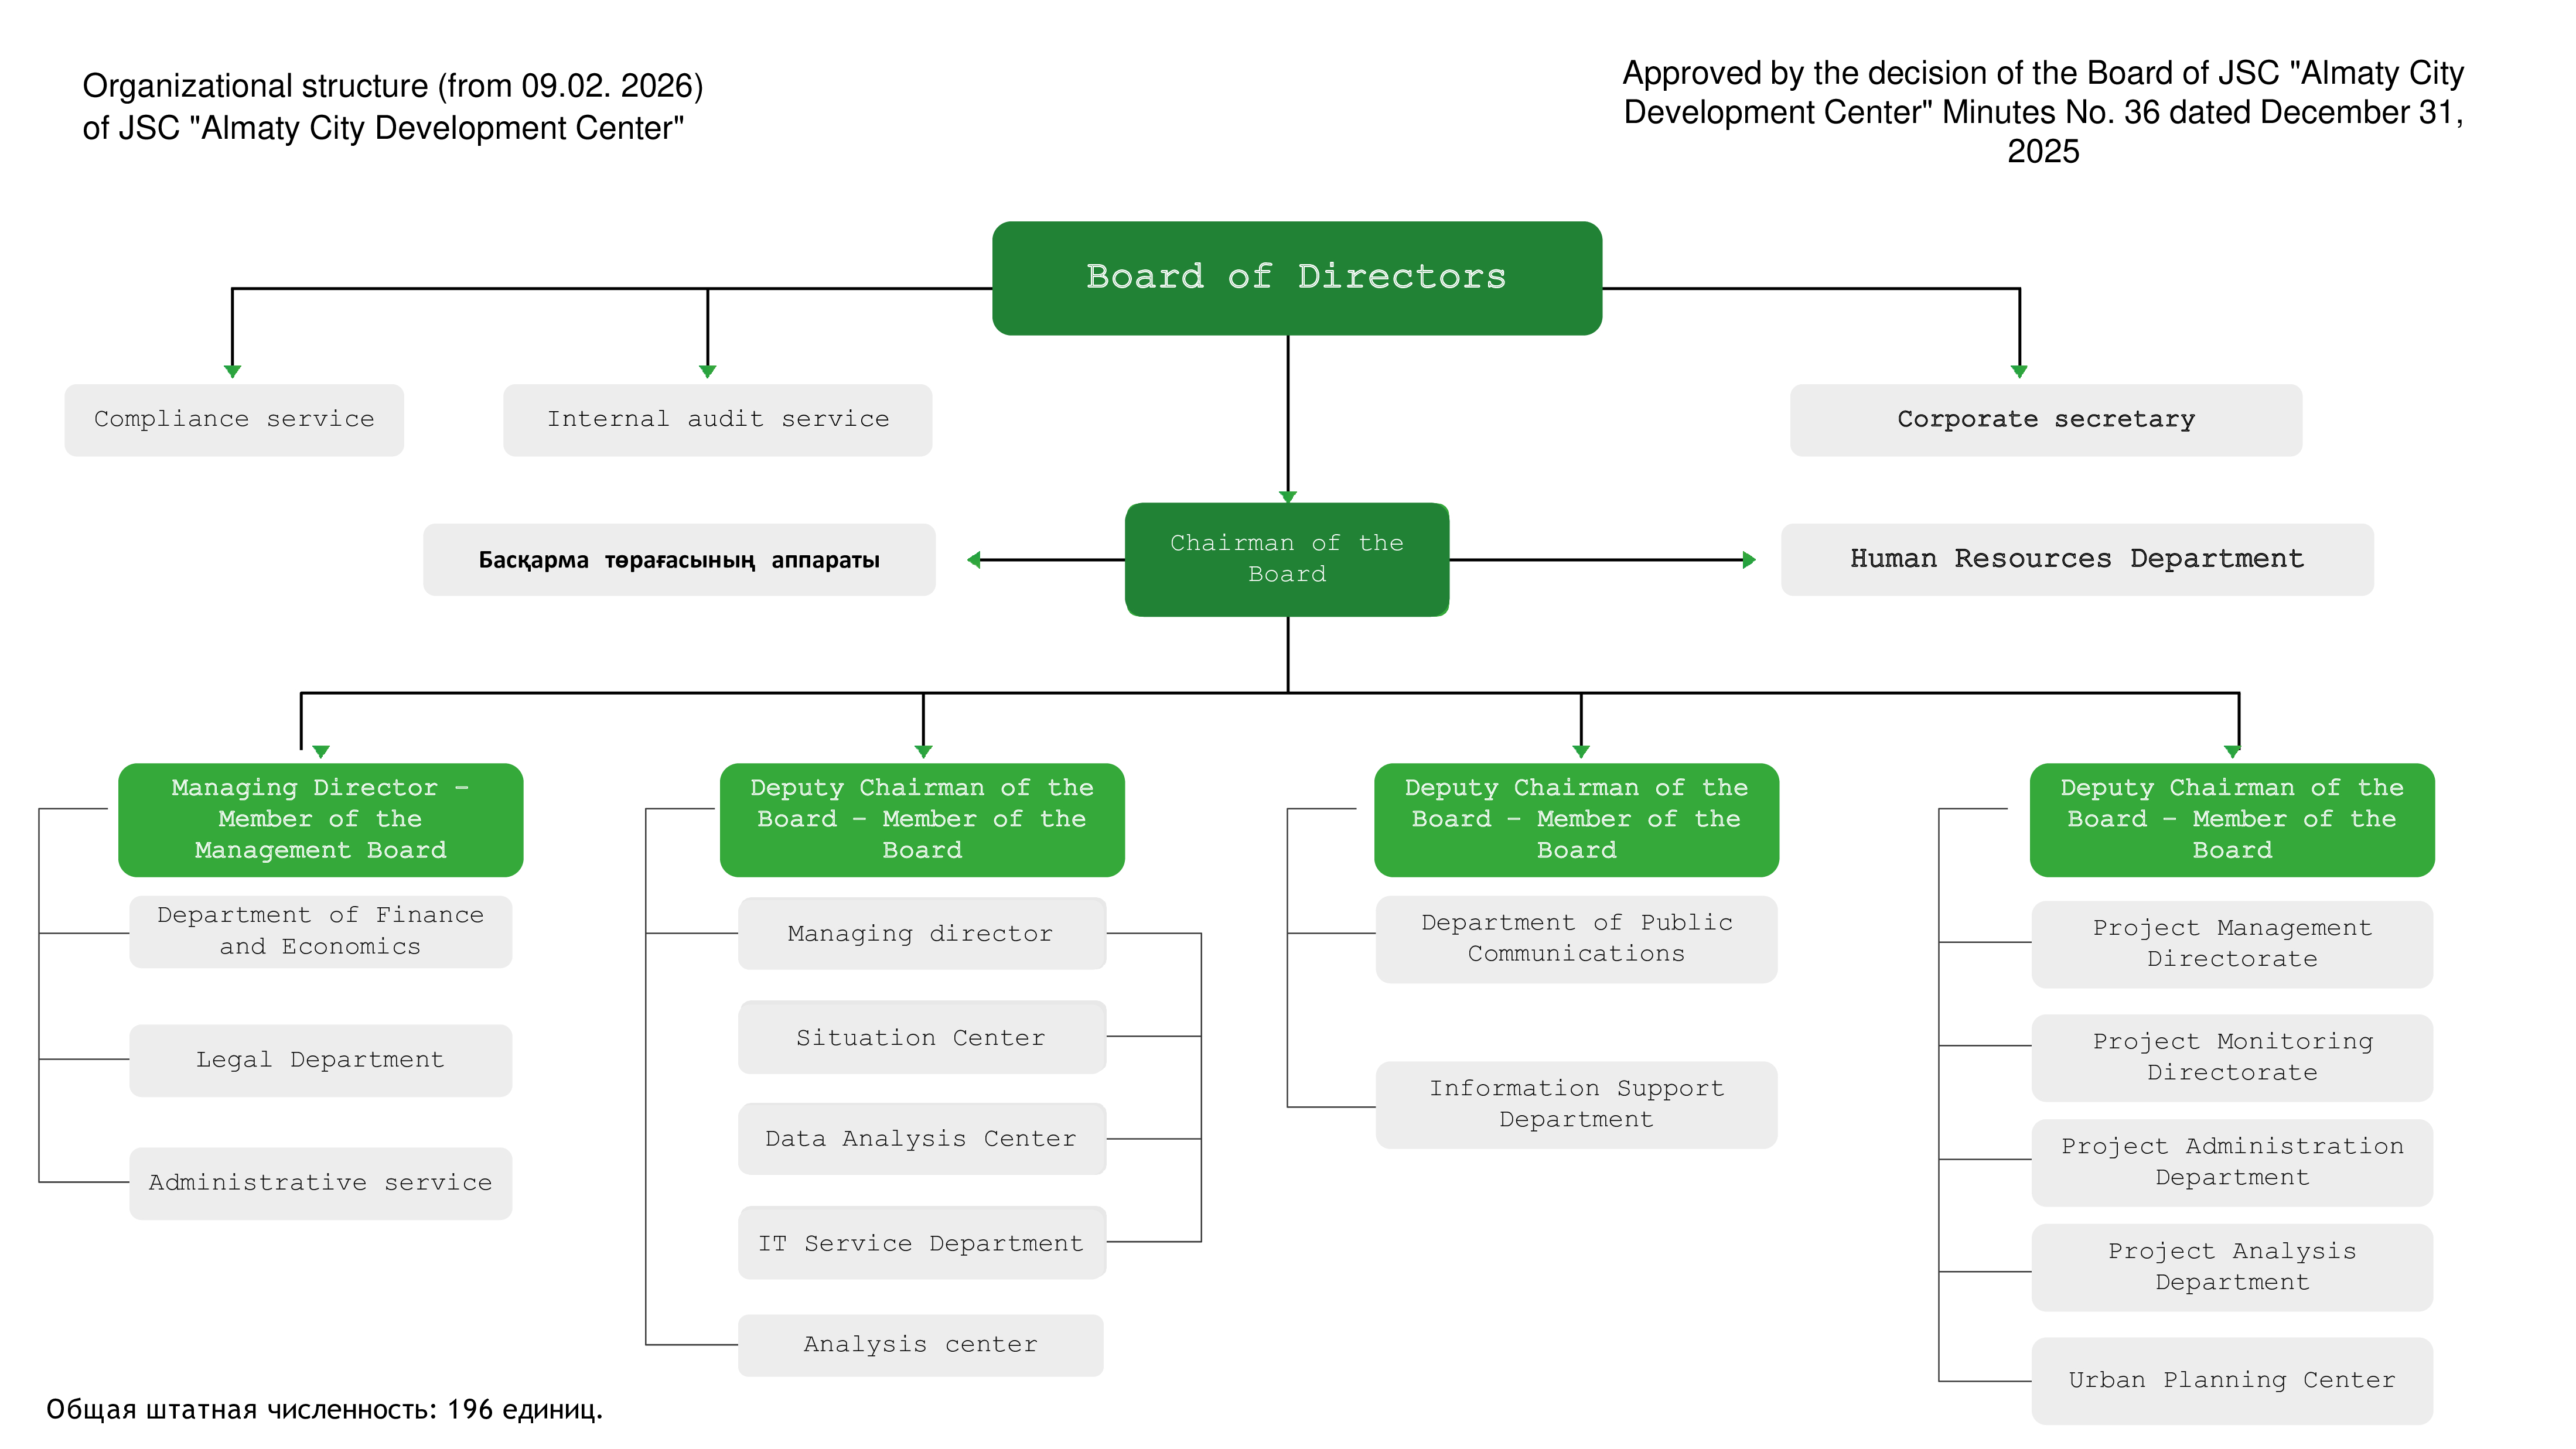Viewport: 2576px width, 1449px height.
Task: Select the Analysis center box
Action: (x=920, y=1344)
